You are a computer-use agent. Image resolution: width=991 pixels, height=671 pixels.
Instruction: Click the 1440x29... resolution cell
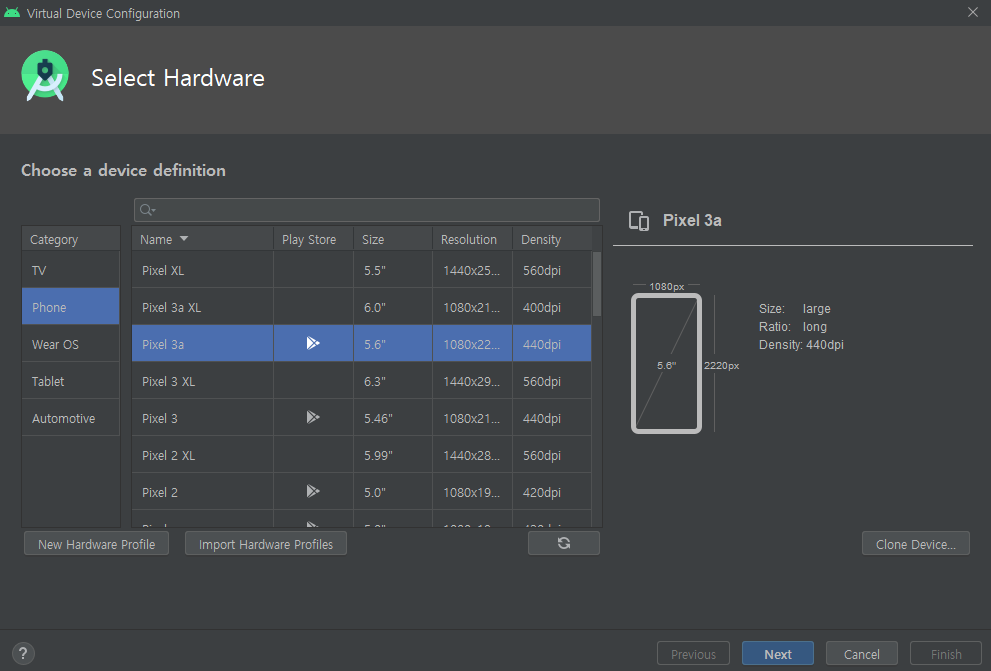click(472, 381)
